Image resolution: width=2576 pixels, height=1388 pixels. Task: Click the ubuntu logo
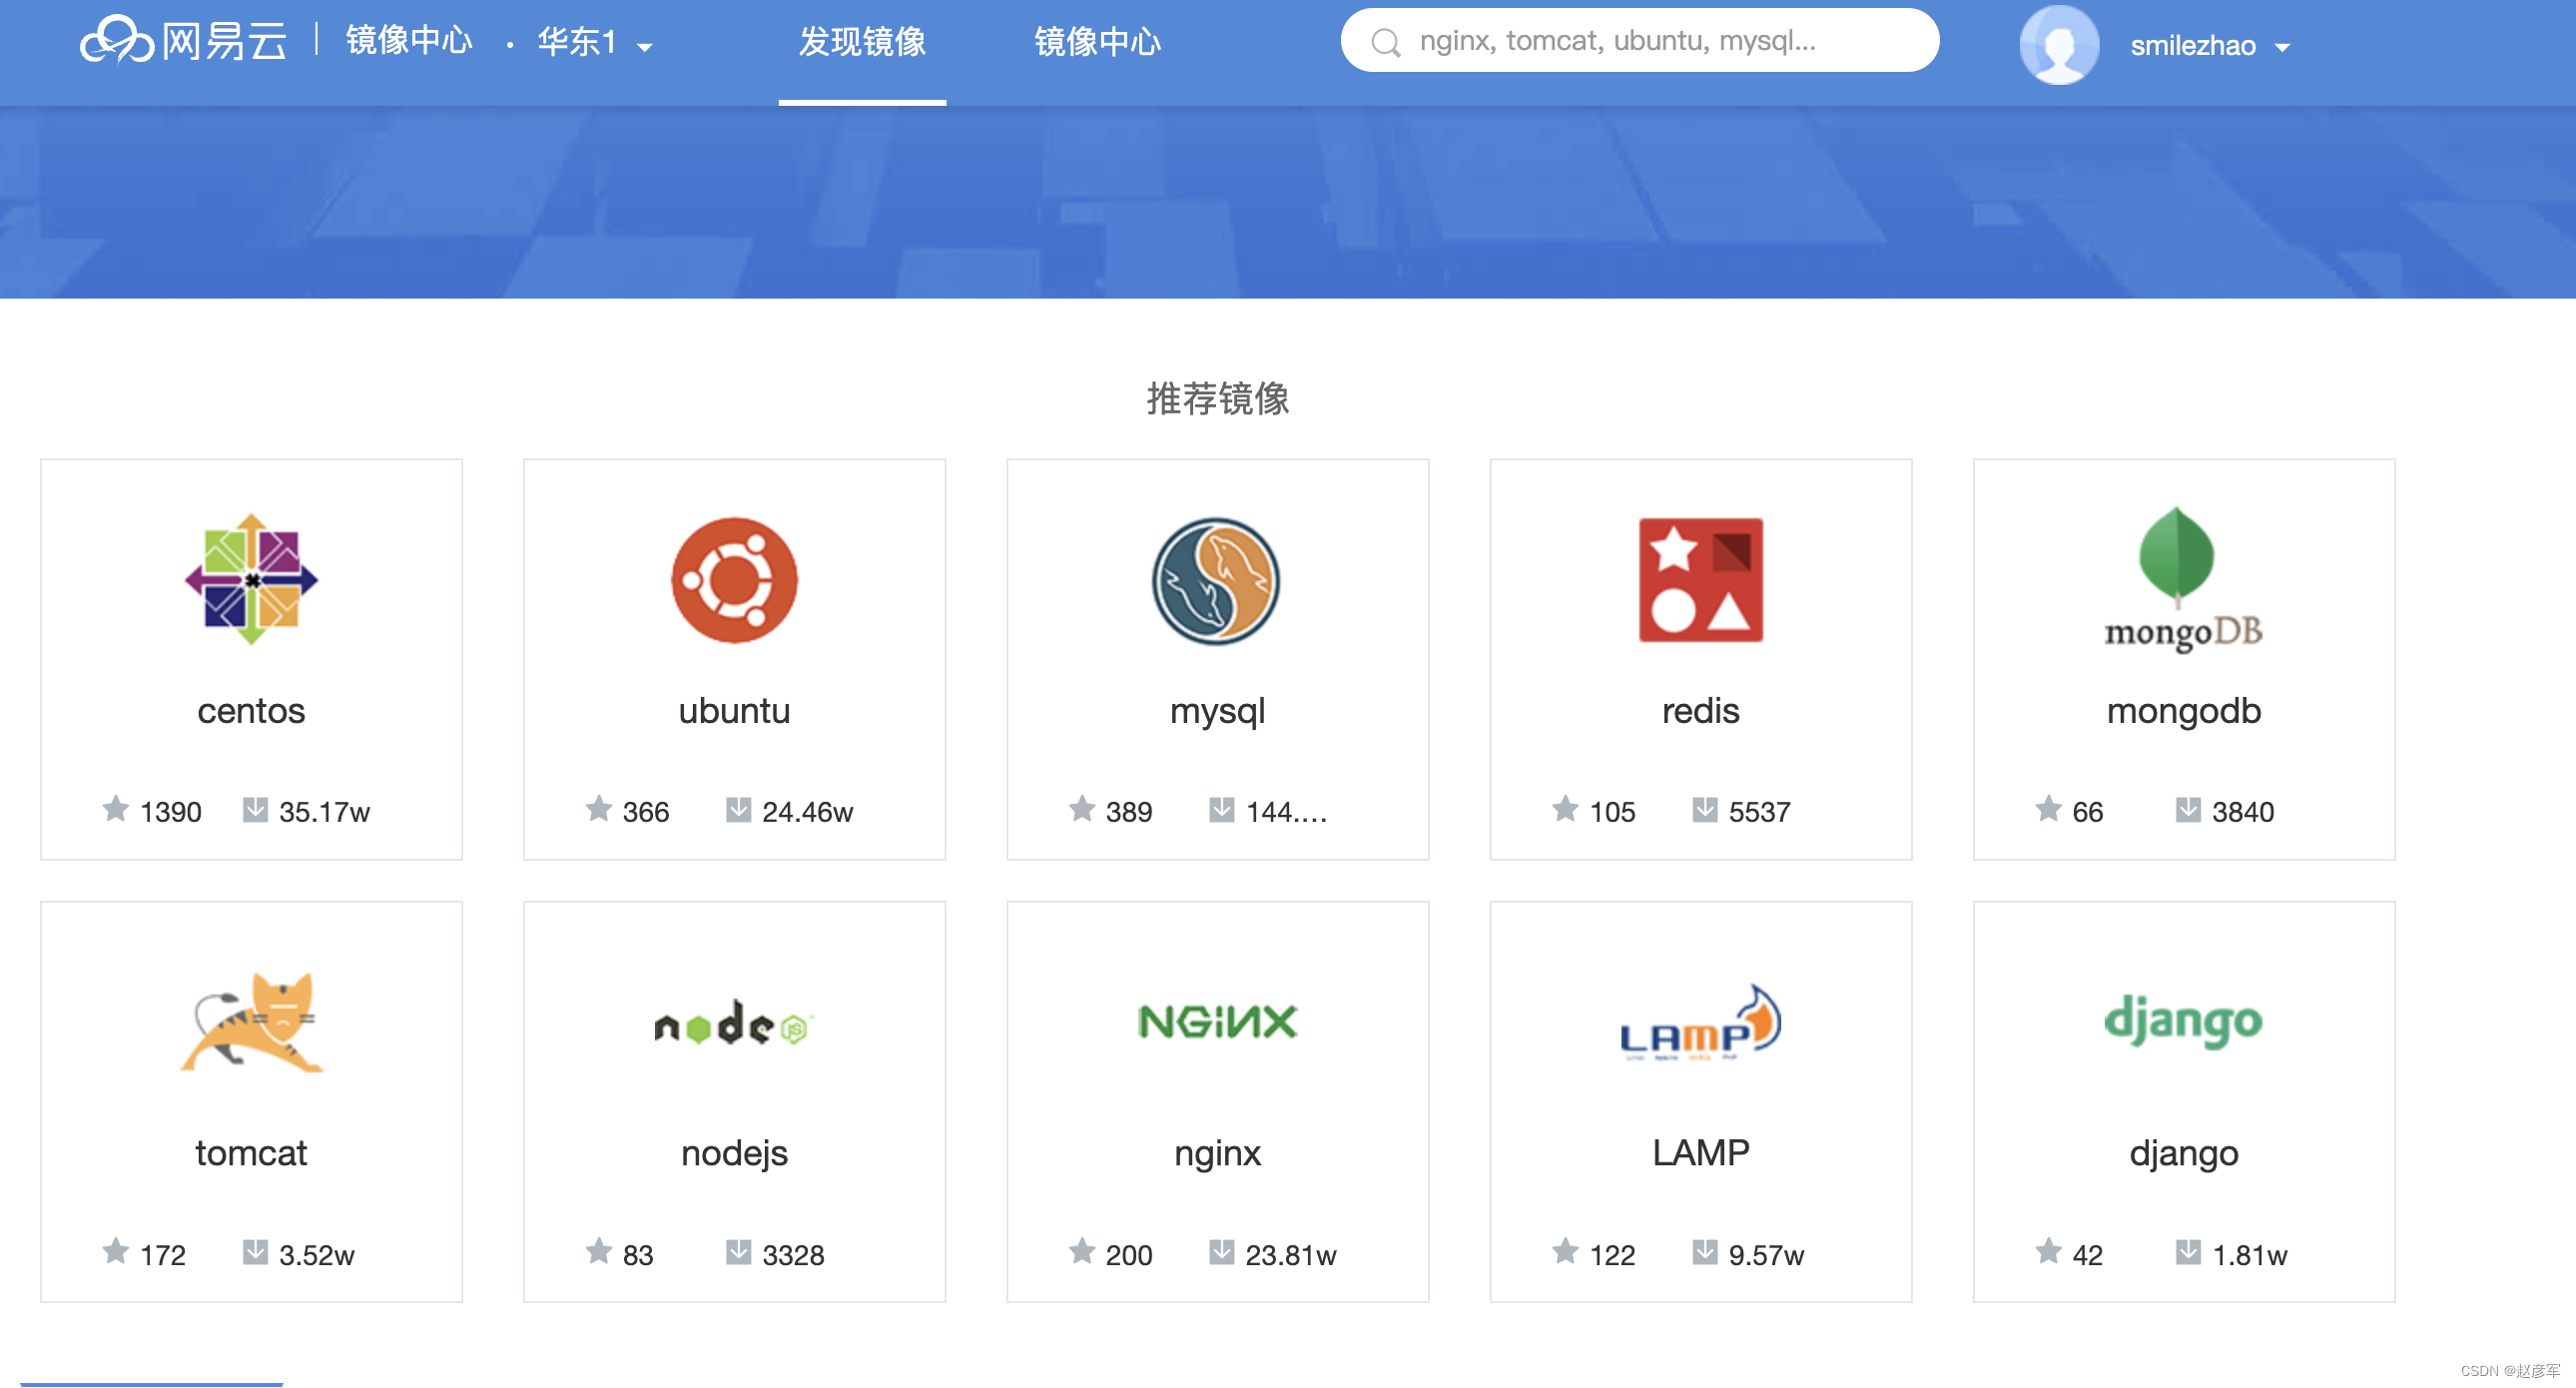[734, 580]
